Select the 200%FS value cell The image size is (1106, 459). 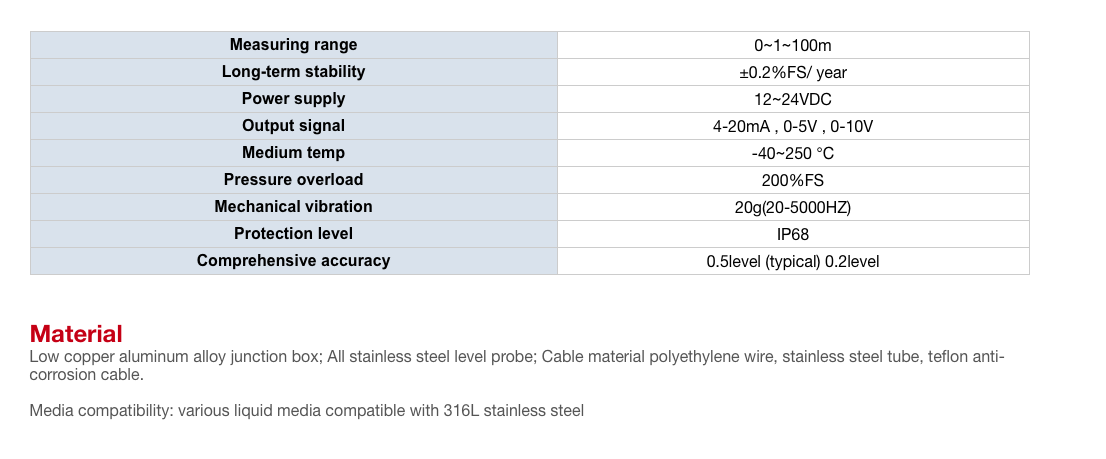click(793, 180)
